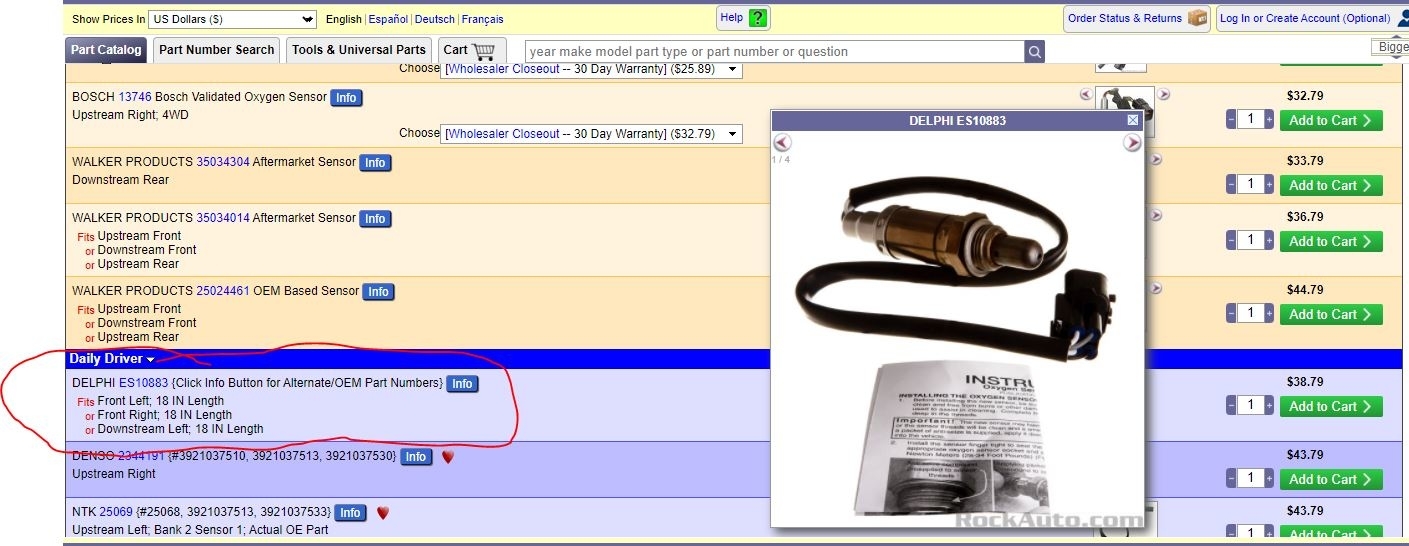
Task: Decrease quantity for the $36.79 item
Action: [1231, 241]
